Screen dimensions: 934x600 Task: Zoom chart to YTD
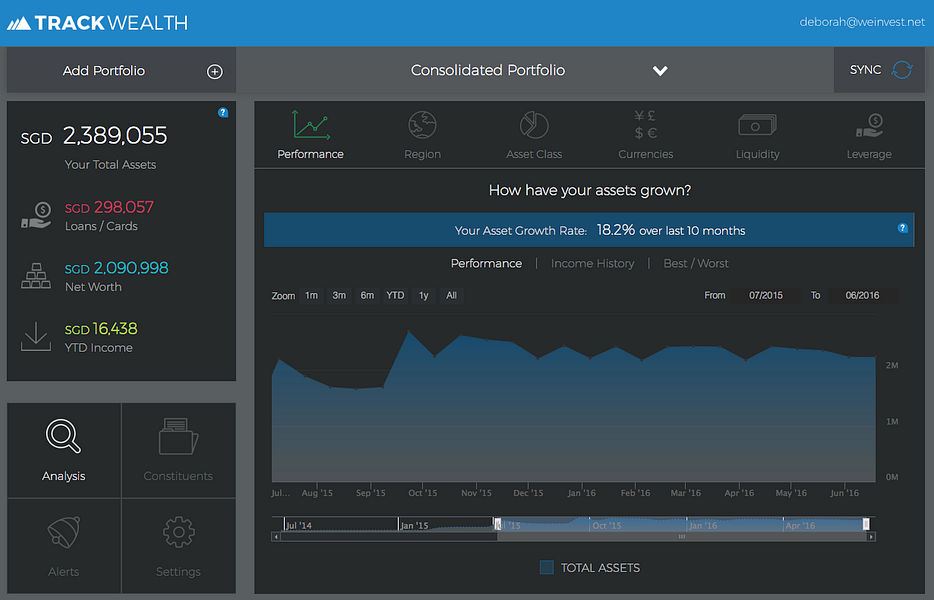point(395,296)
